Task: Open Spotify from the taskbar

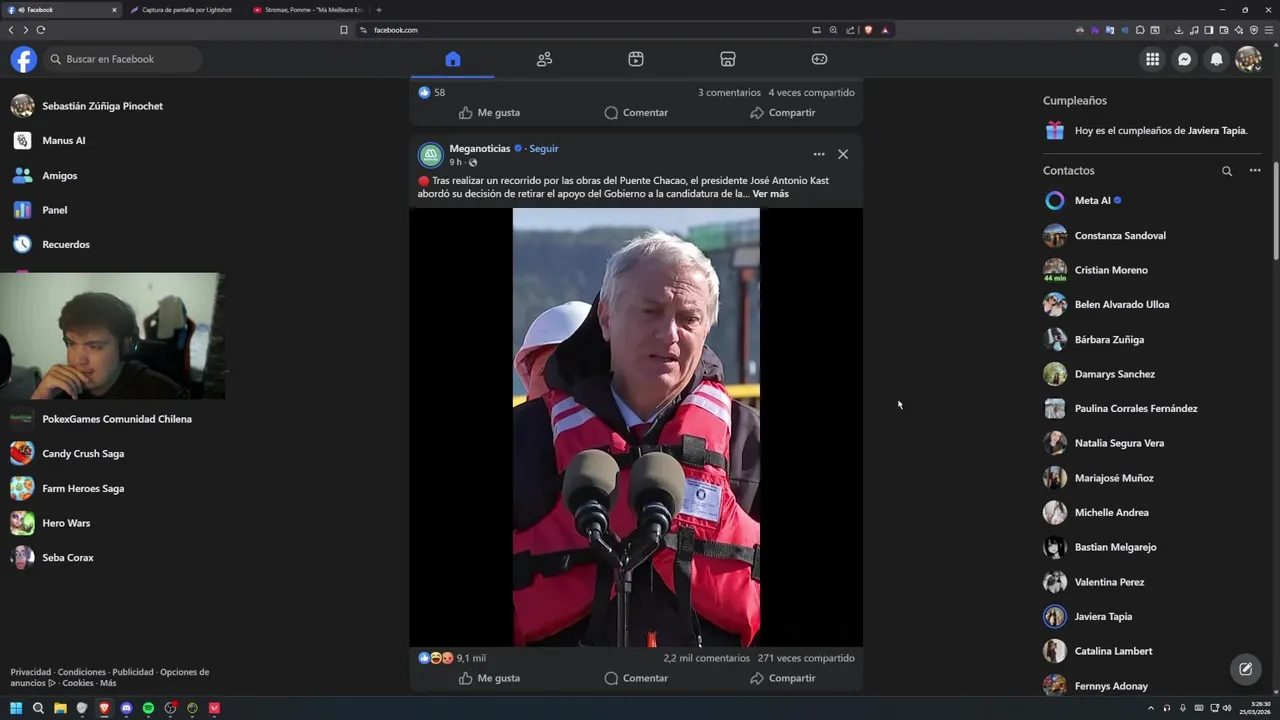Action: 148,708
